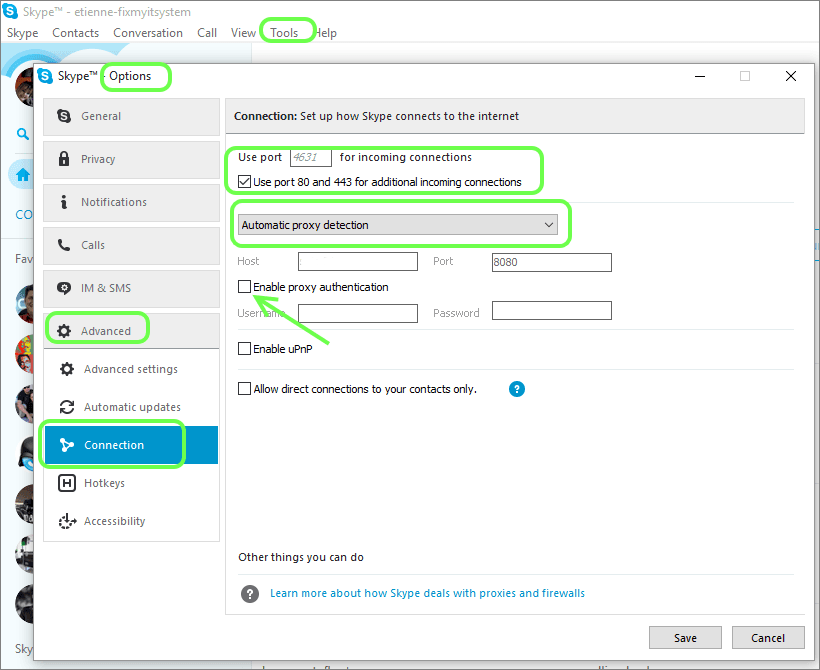Screen dimensions: 820x670
Task: Open the Contacts menu
Action: tap(75, 33)
